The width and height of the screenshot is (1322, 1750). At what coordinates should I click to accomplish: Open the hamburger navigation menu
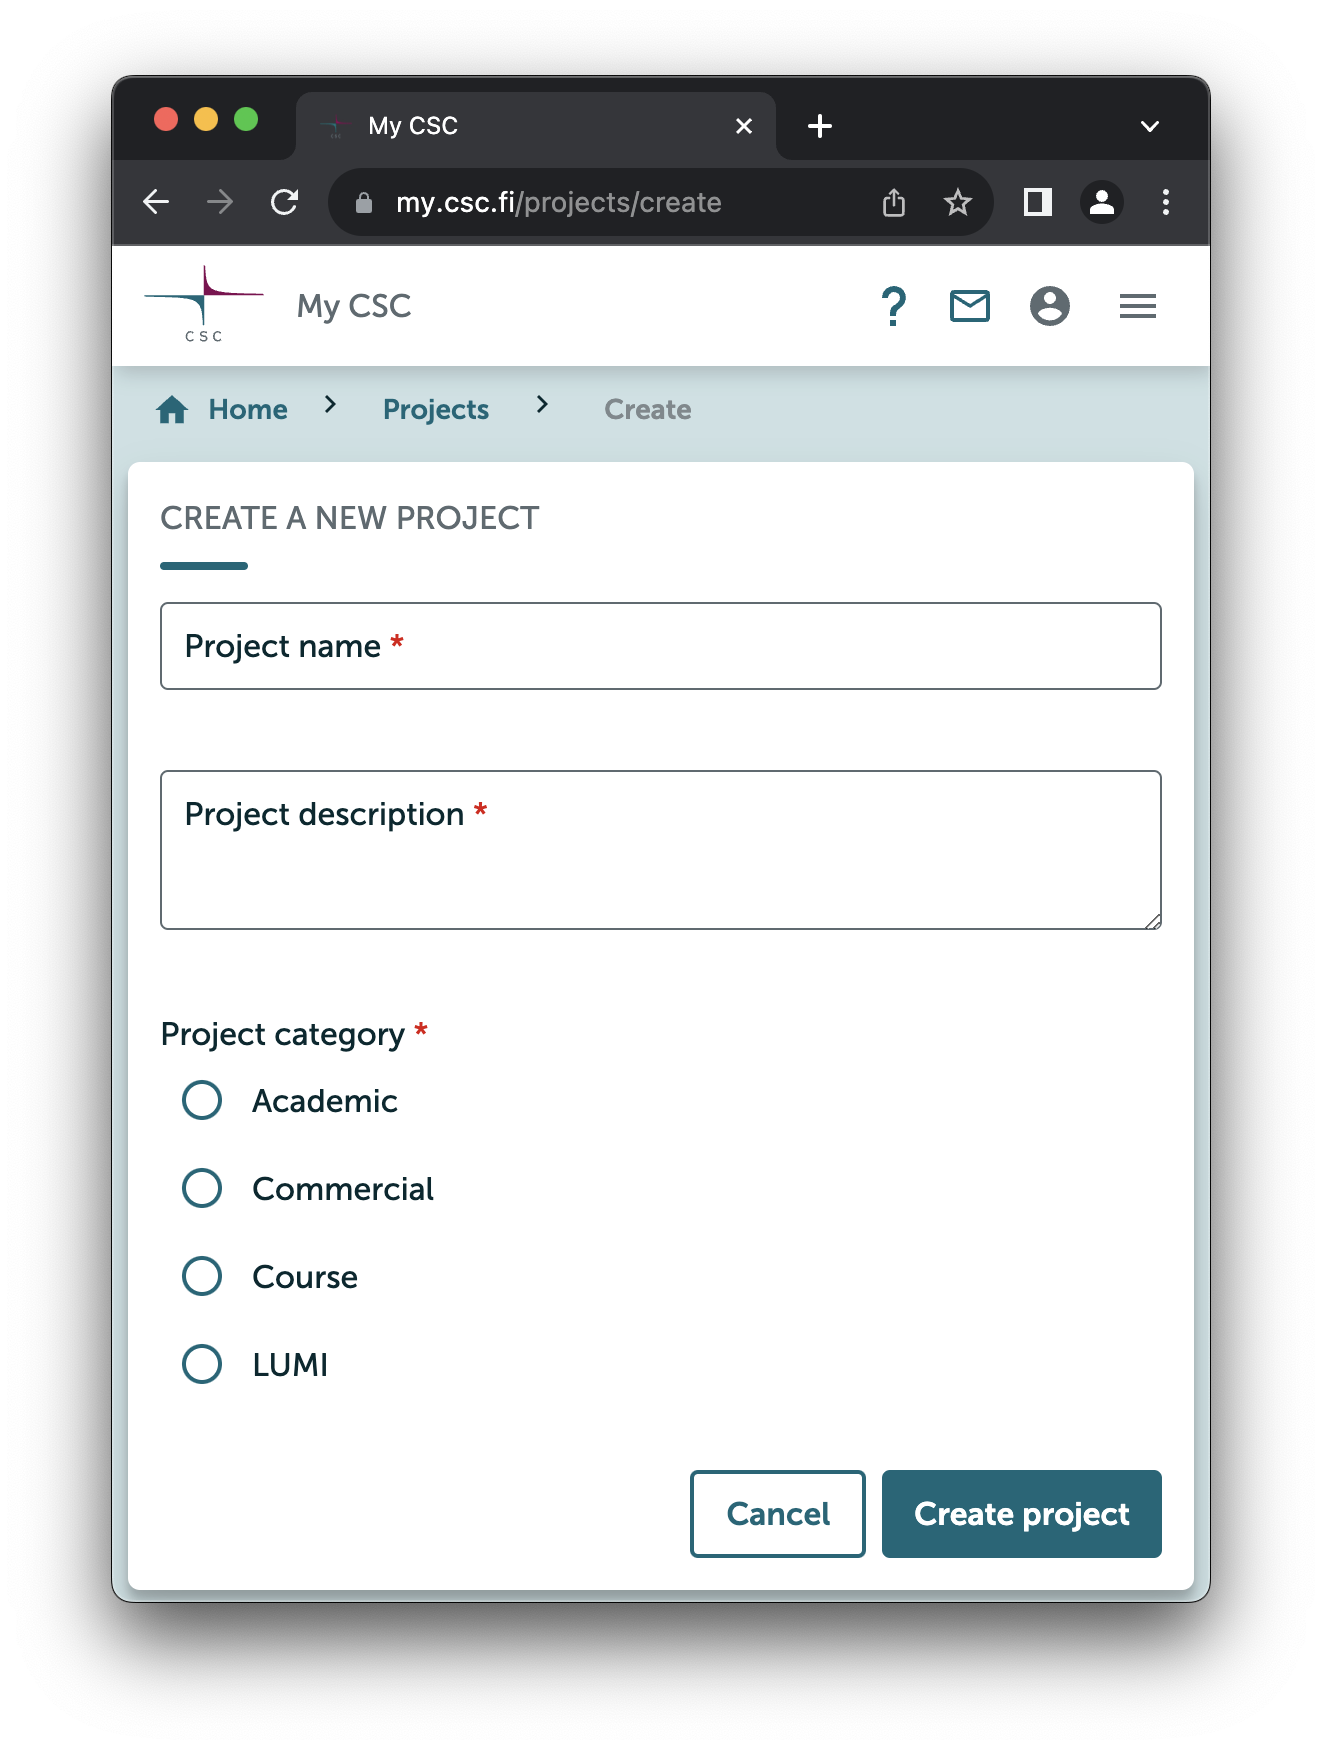1137,306
